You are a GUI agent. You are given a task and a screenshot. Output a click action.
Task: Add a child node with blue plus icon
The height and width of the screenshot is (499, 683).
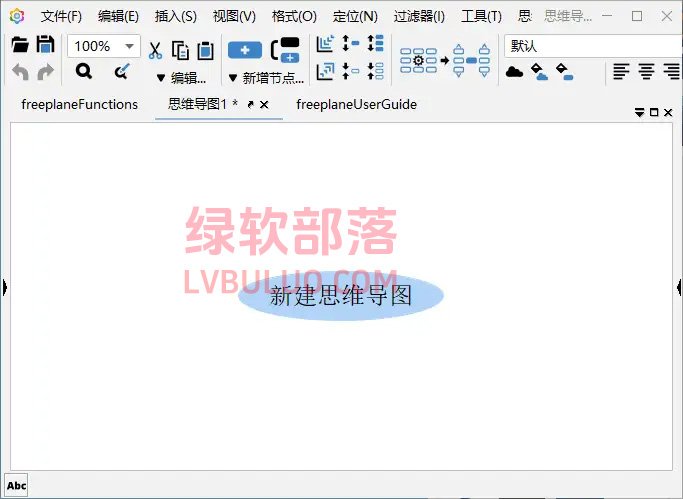click(x=245, y=50)
